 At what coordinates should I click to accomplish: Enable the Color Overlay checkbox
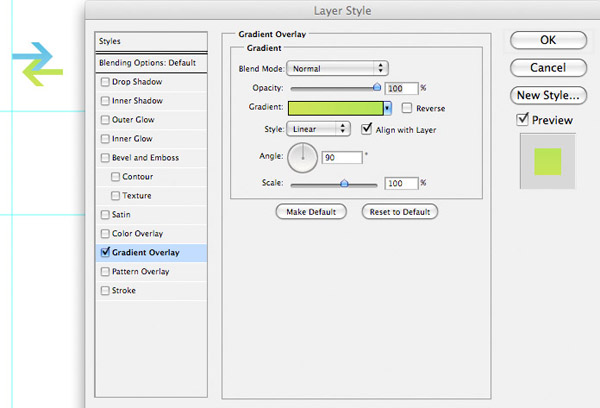105,233
